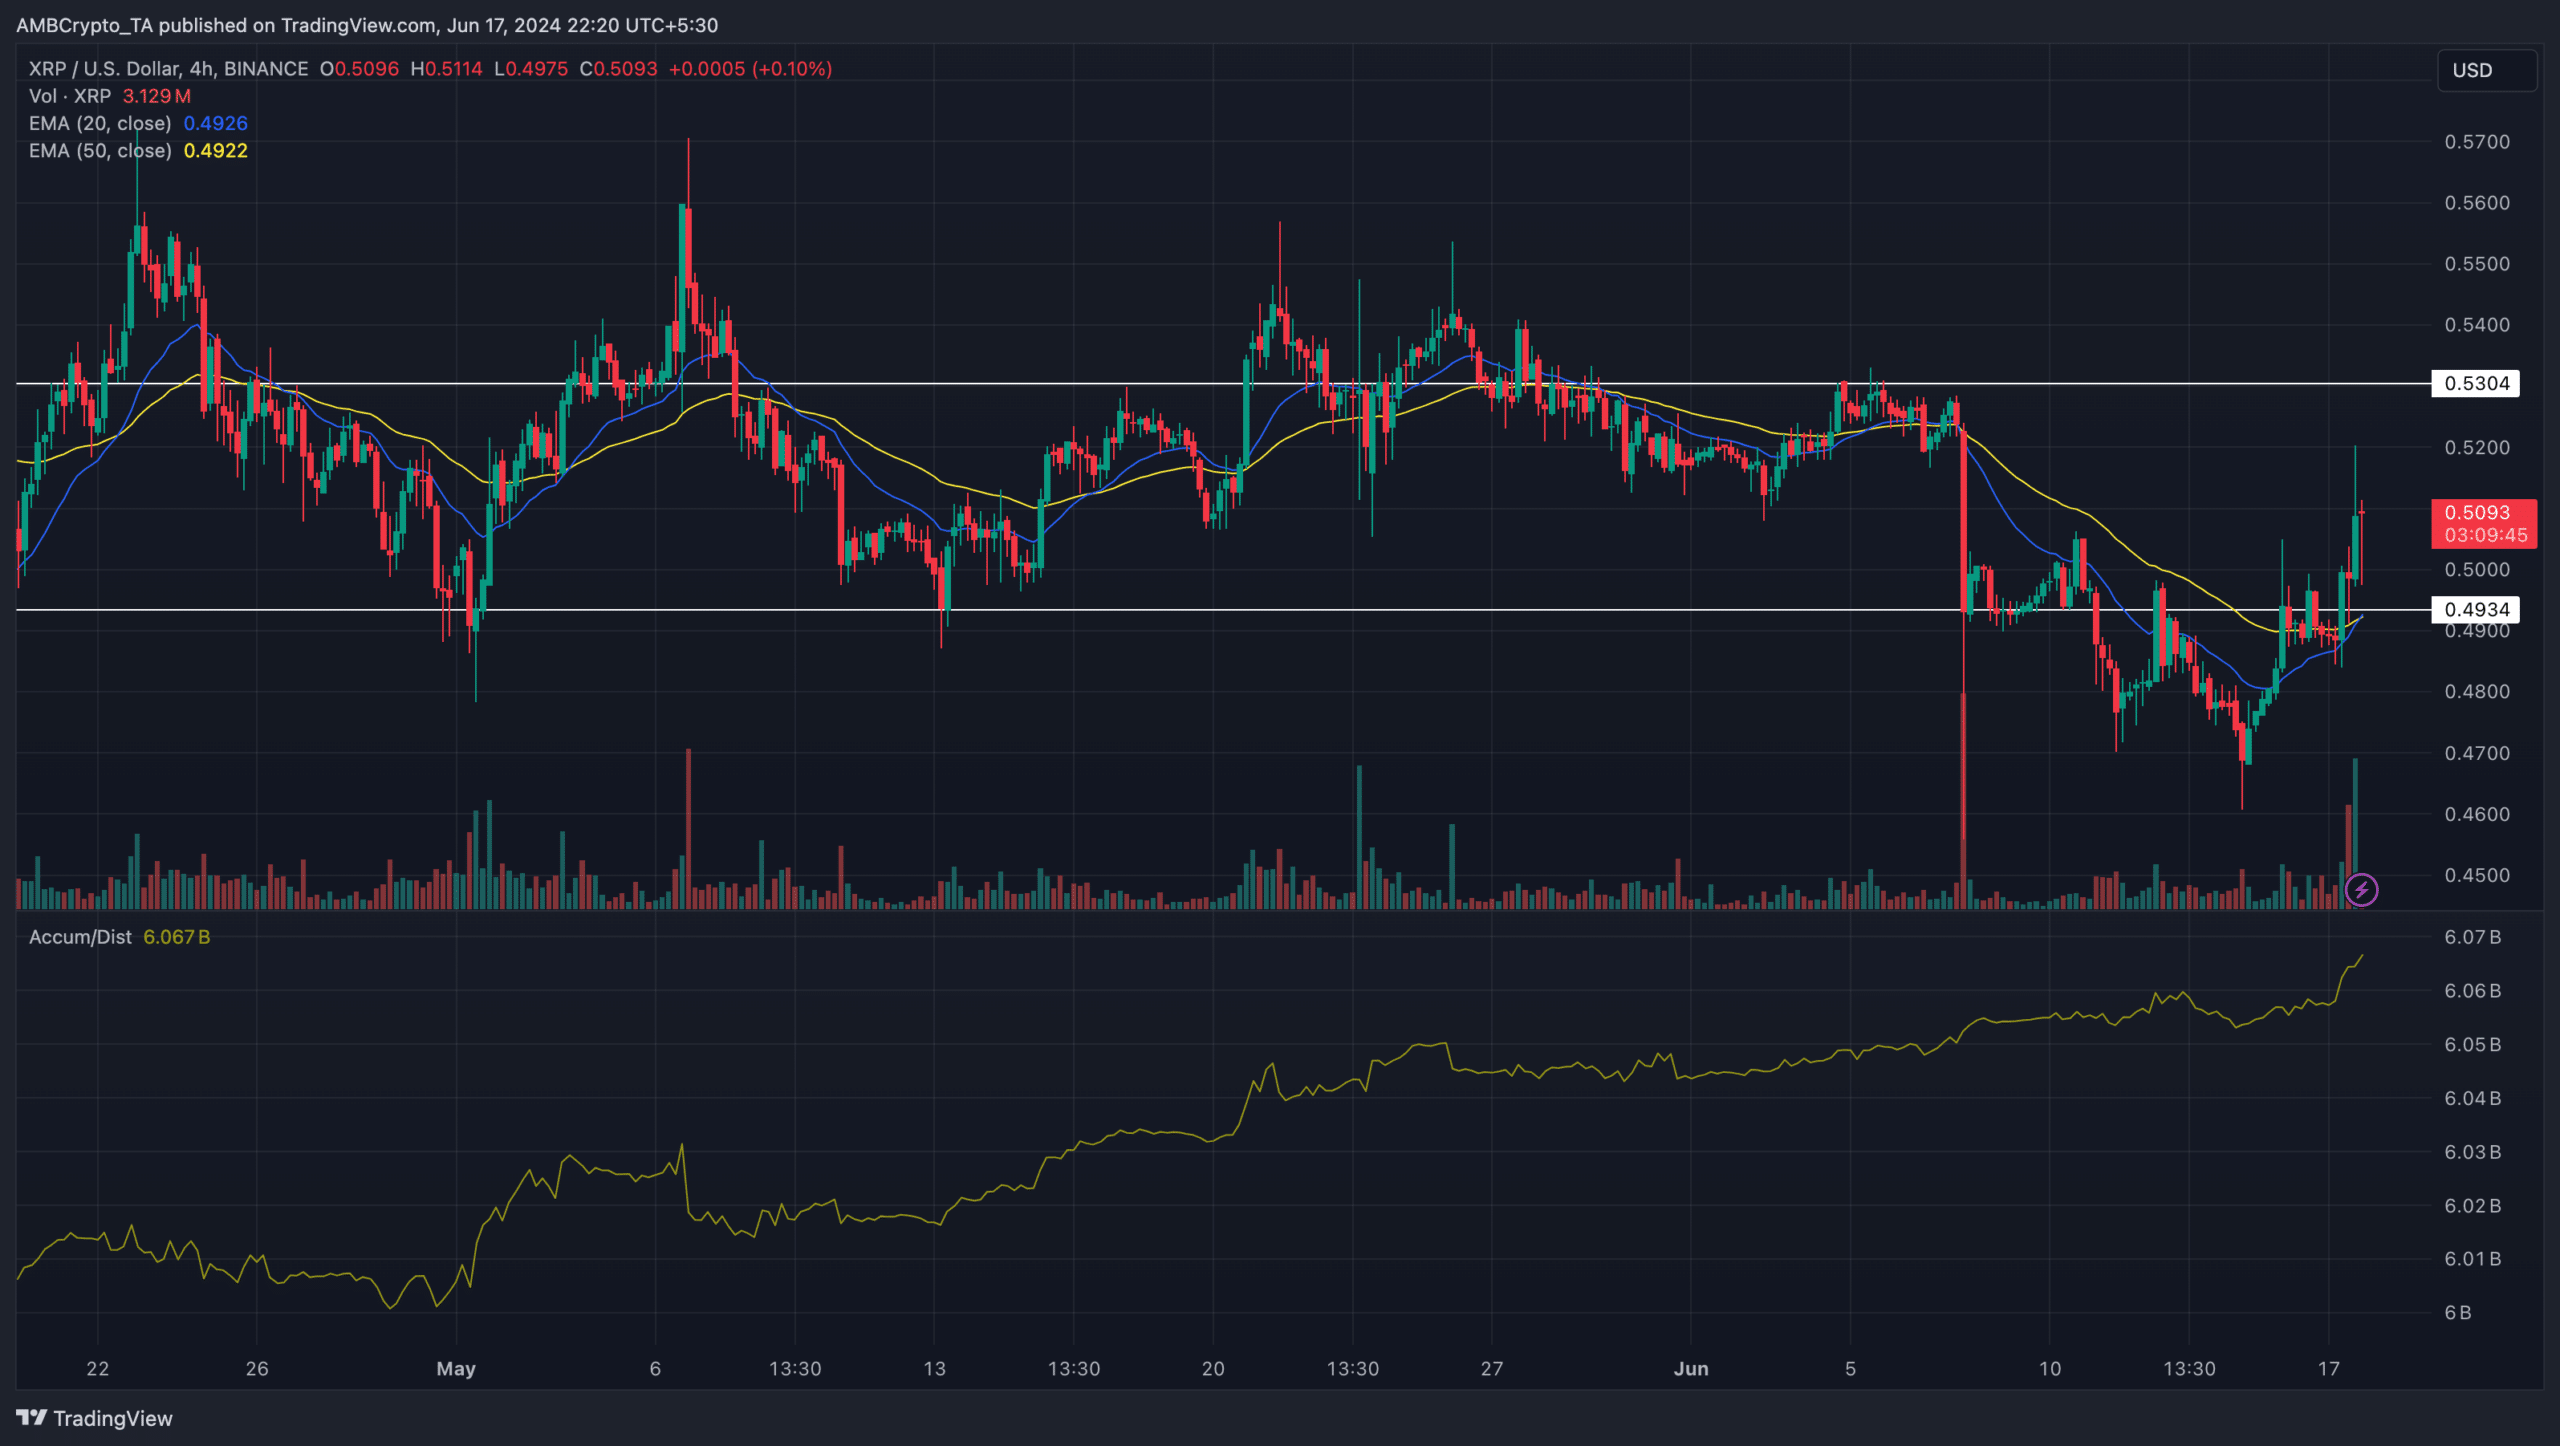Click the EMA 20 value 0.4926
Image resolution: width=2560 pixels, height=1446 pixels.
click(x=215, y=123)
